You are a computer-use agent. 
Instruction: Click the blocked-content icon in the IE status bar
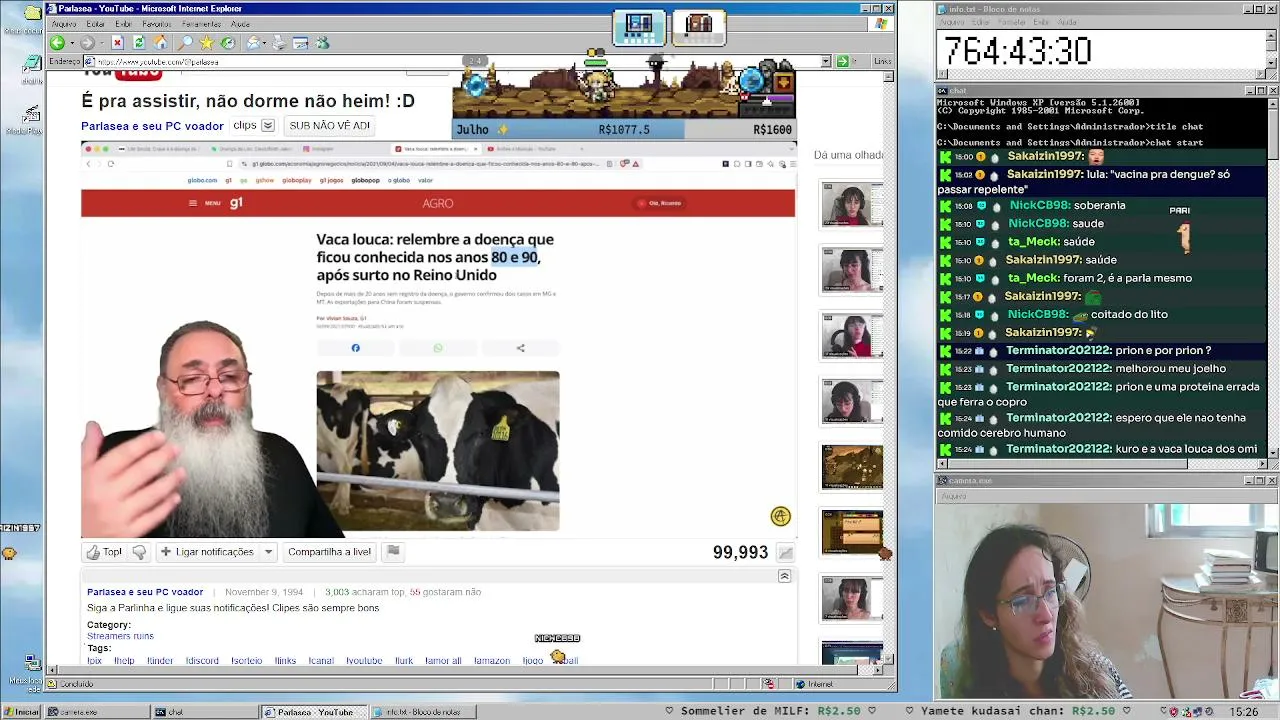point(769,684)
